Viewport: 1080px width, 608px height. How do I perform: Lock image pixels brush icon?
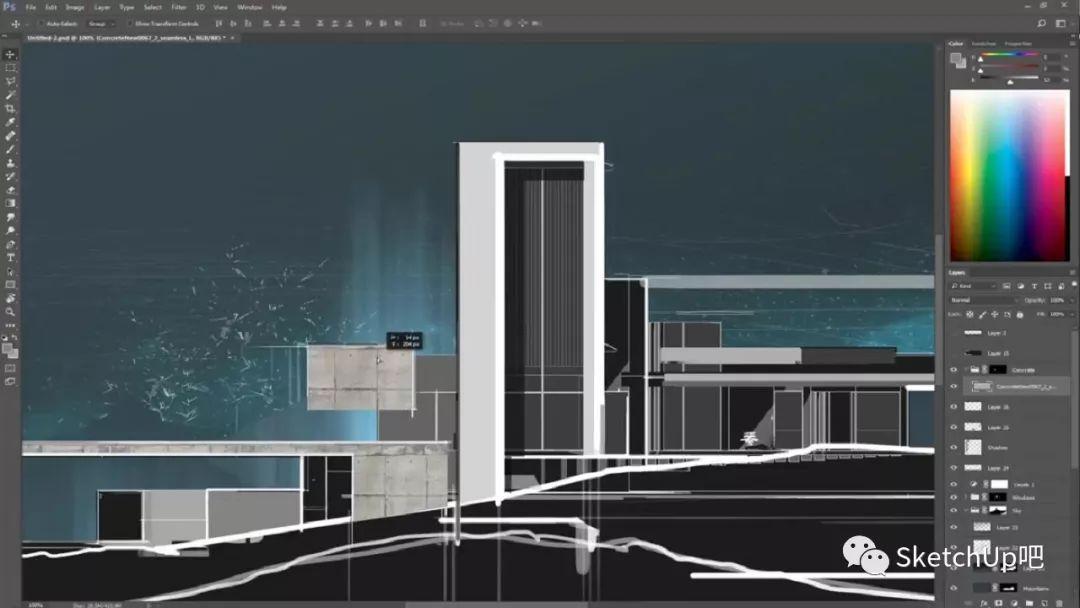(x=982, y=315)
